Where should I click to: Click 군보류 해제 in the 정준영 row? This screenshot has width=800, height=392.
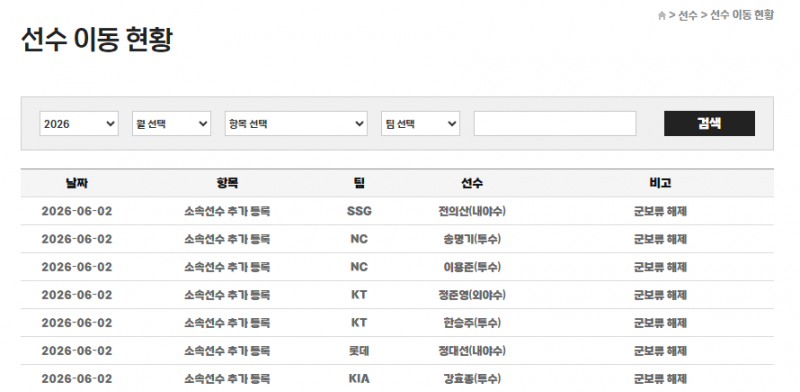660,295
